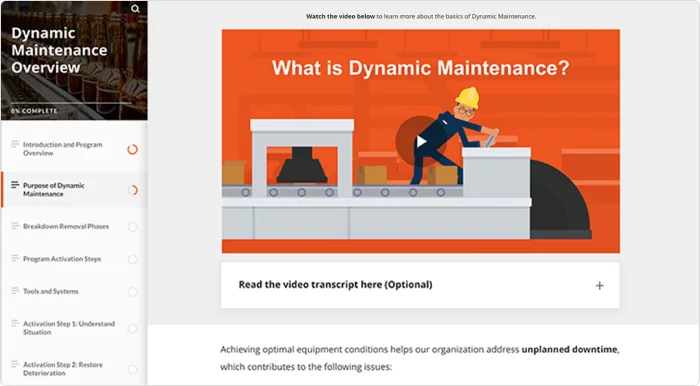Click lines icon left of Purpose of Dynamic Maintenance
The width and height of the screenshot is (700, 386).
click(15, 184)
